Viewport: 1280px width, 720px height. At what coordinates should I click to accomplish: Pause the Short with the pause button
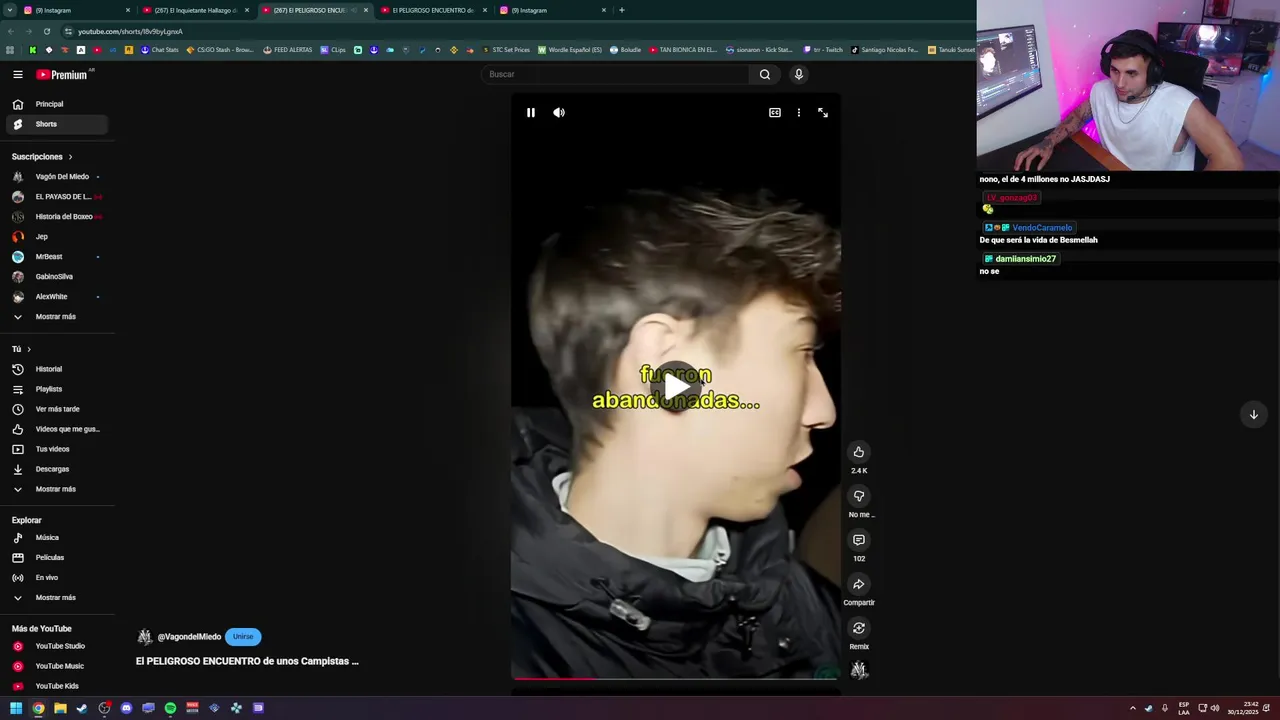pos(531,113)
